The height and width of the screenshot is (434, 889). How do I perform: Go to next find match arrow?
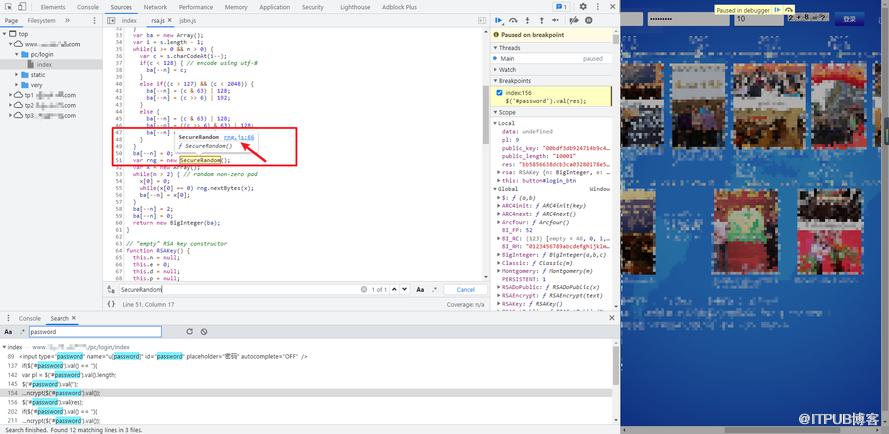pyautogui.click(x=404, y=289)
